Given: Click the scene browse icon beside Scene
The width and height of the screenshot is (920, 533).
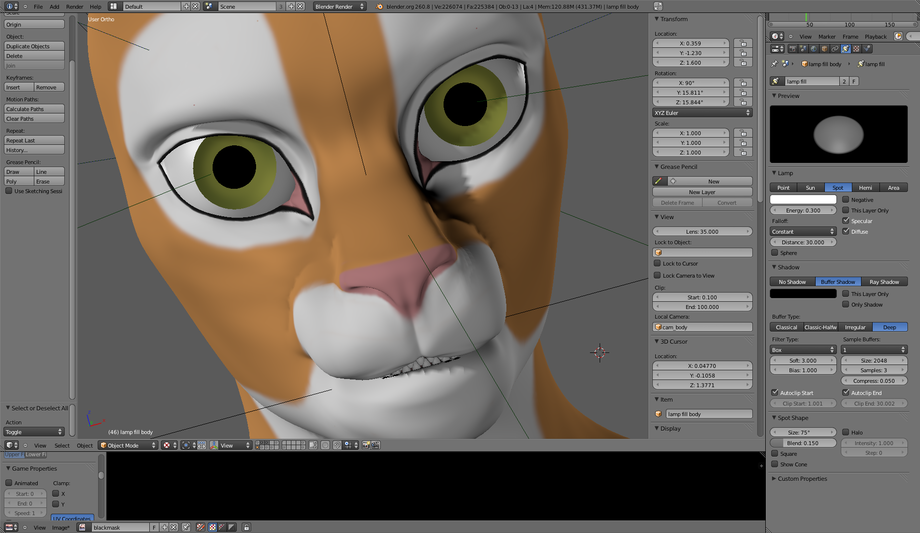Looking at the screenshot, I should 209,6.
